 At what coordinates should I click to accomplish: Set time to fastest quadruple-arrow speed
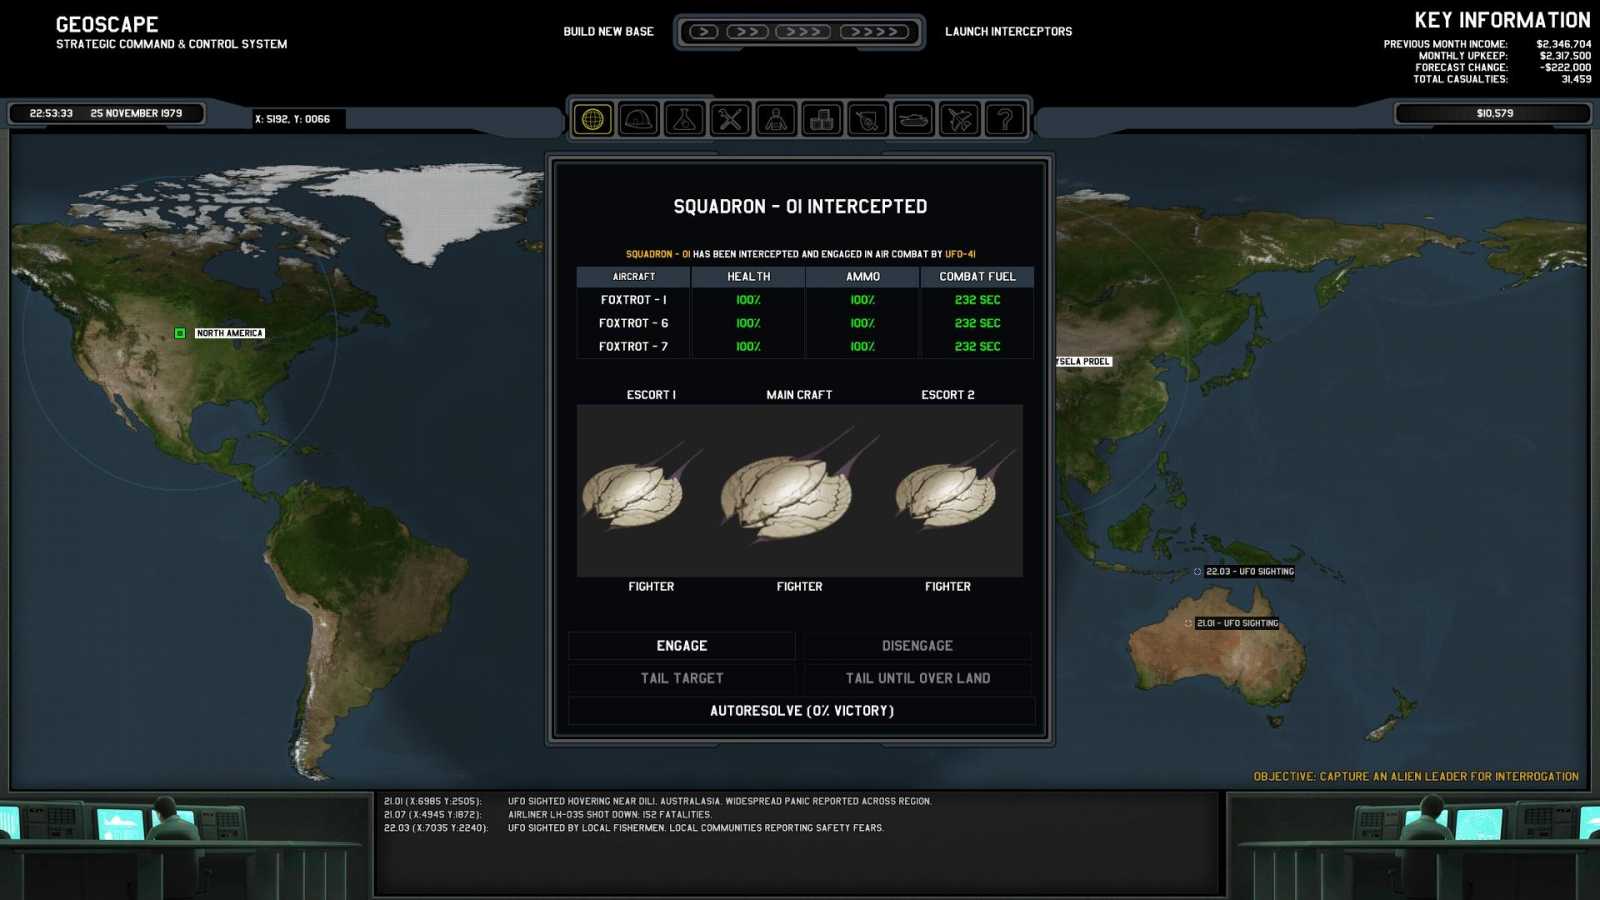click(874, 32)
